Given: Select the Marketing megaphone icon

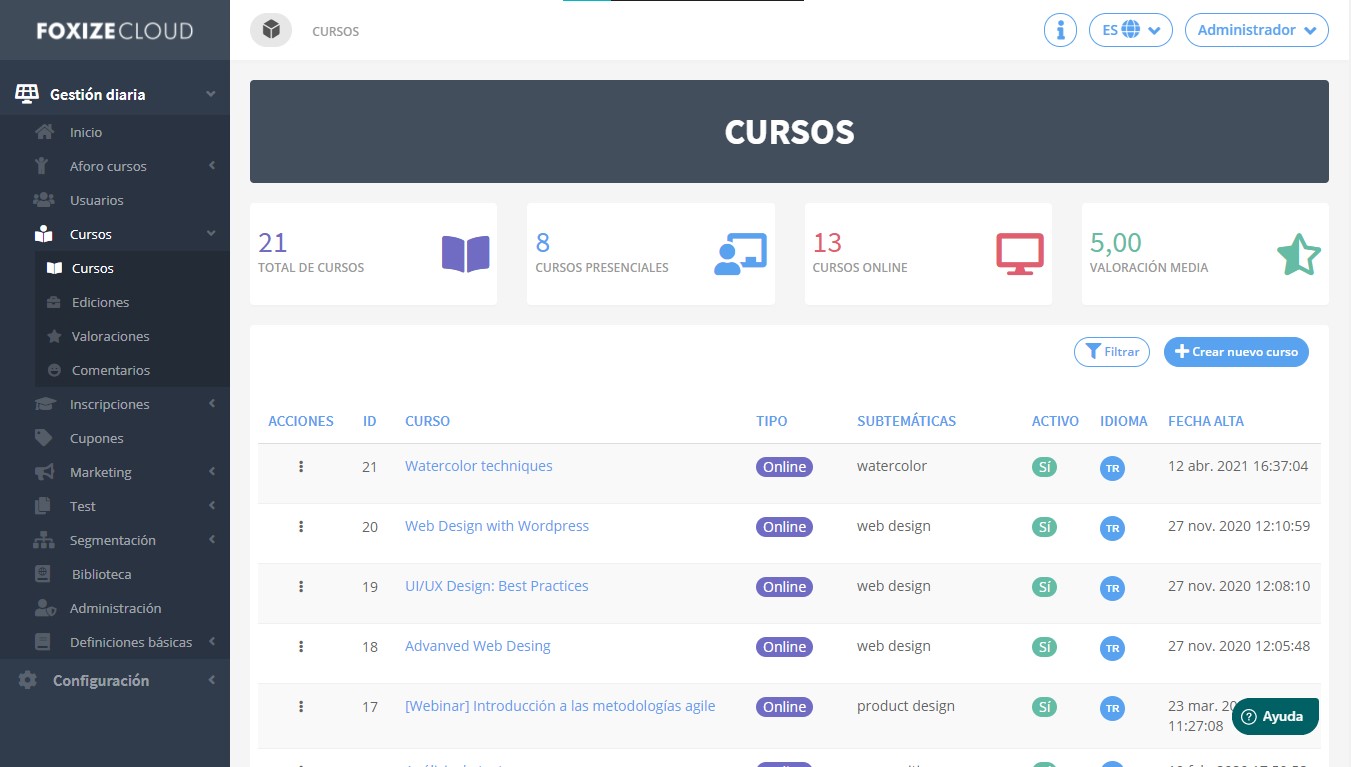Looking at the screenshot, I should (x=45, y=472).
